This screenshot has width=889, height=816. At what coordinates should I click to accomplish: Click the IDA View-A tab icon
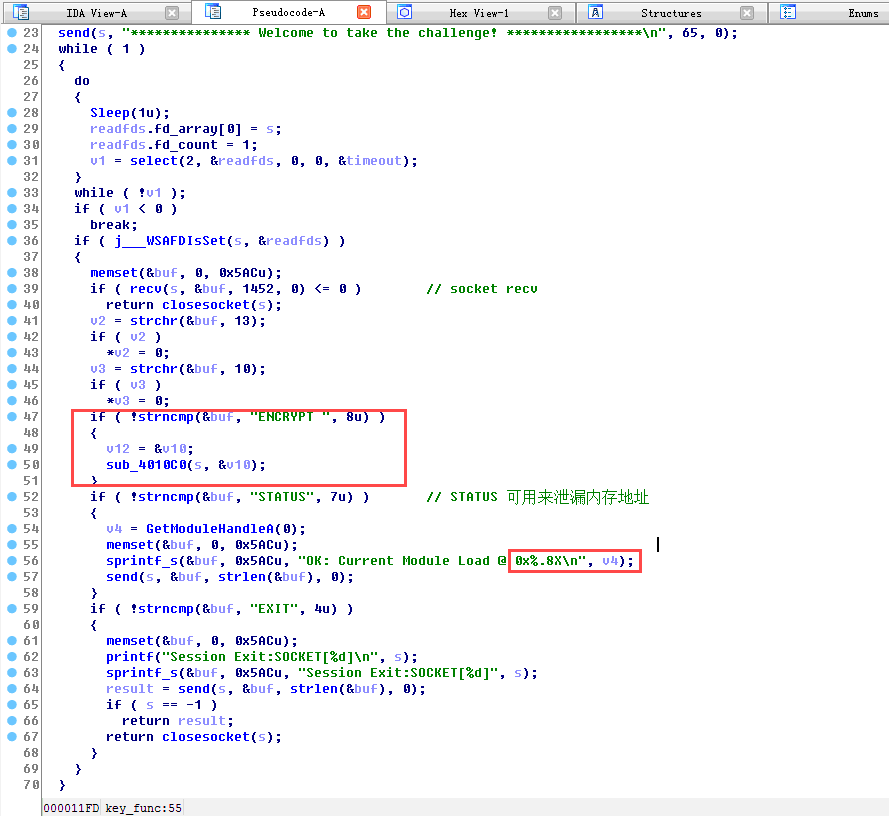pos(21,13)
